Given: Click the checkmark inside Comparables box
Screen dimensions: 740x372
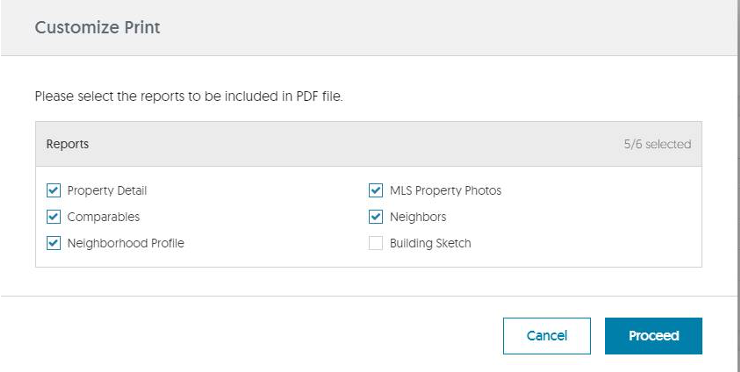Looking at the screenshot, I should (53, 217).
